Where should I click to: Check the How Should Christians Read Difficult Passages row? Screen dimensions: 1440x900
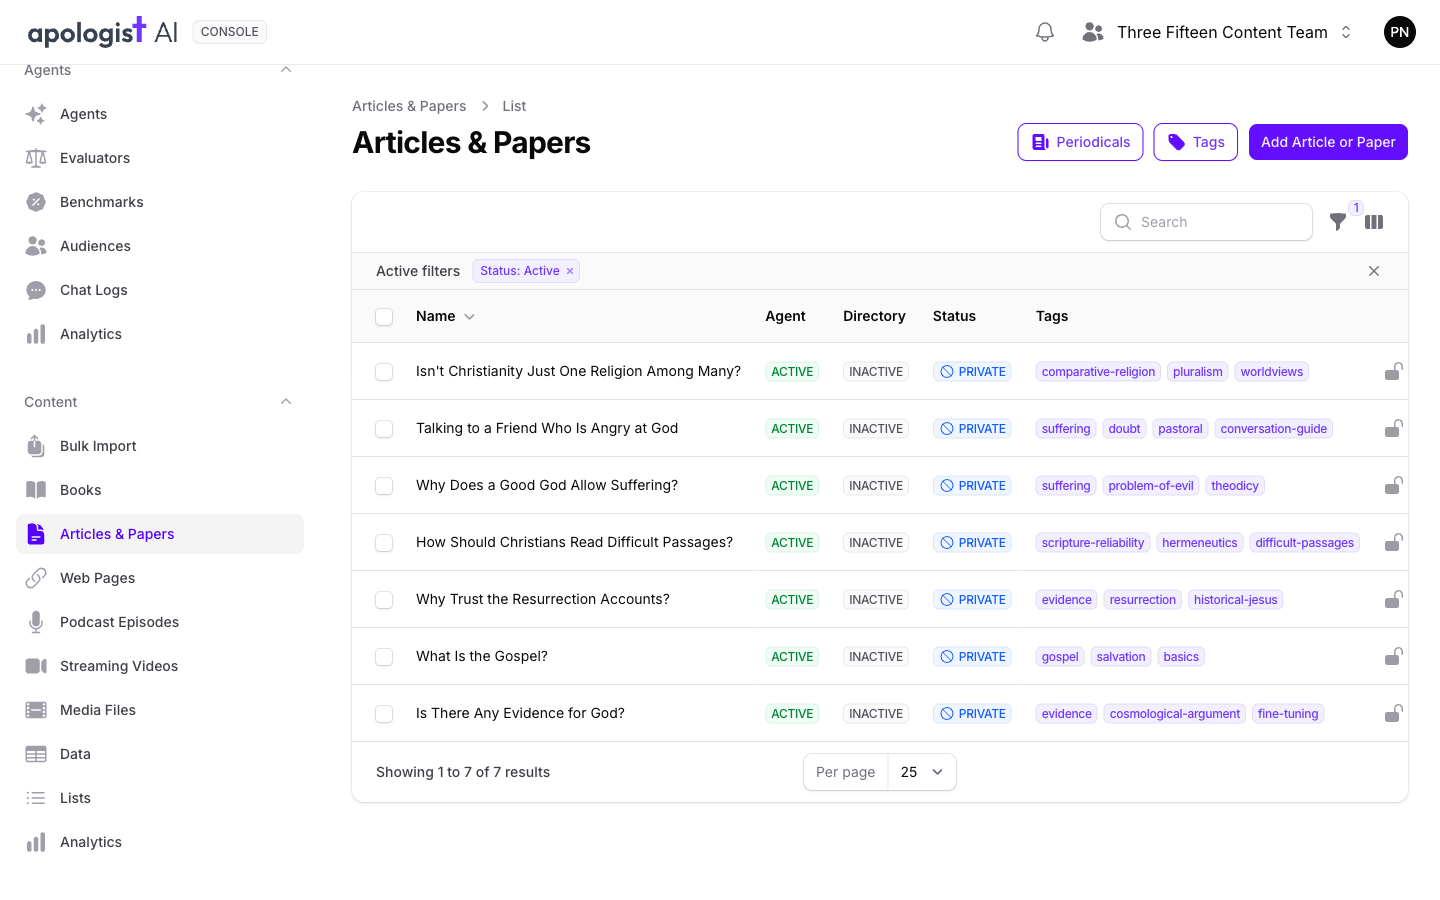(384, 543)
